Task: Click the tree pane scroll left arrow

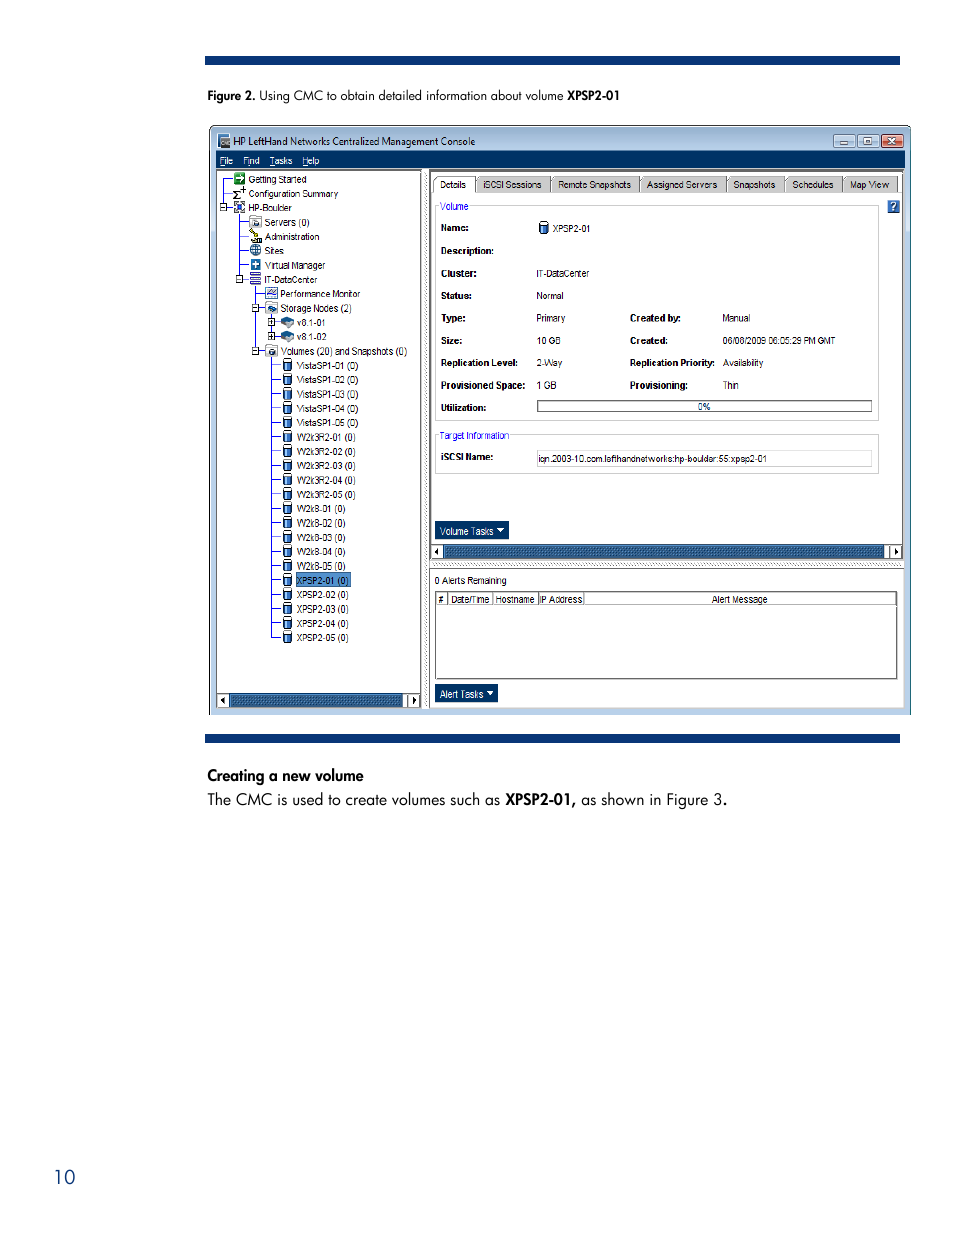Action: [x=223, y=700]
